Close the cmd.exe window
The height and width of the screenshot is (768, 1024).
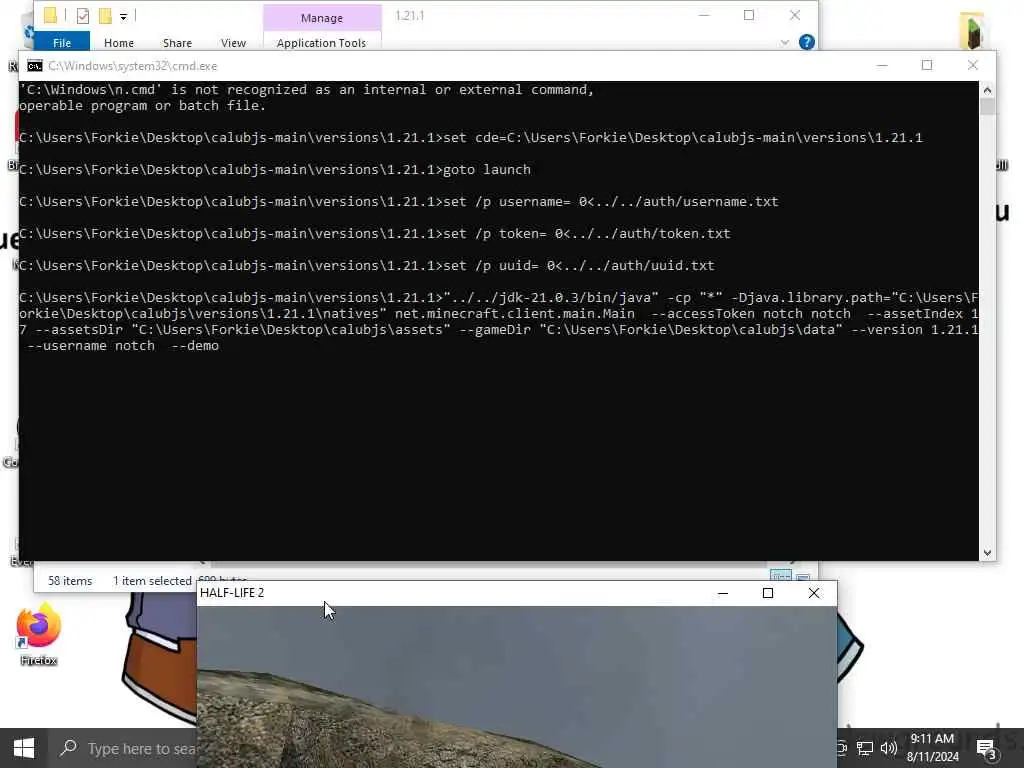[972, 65]
